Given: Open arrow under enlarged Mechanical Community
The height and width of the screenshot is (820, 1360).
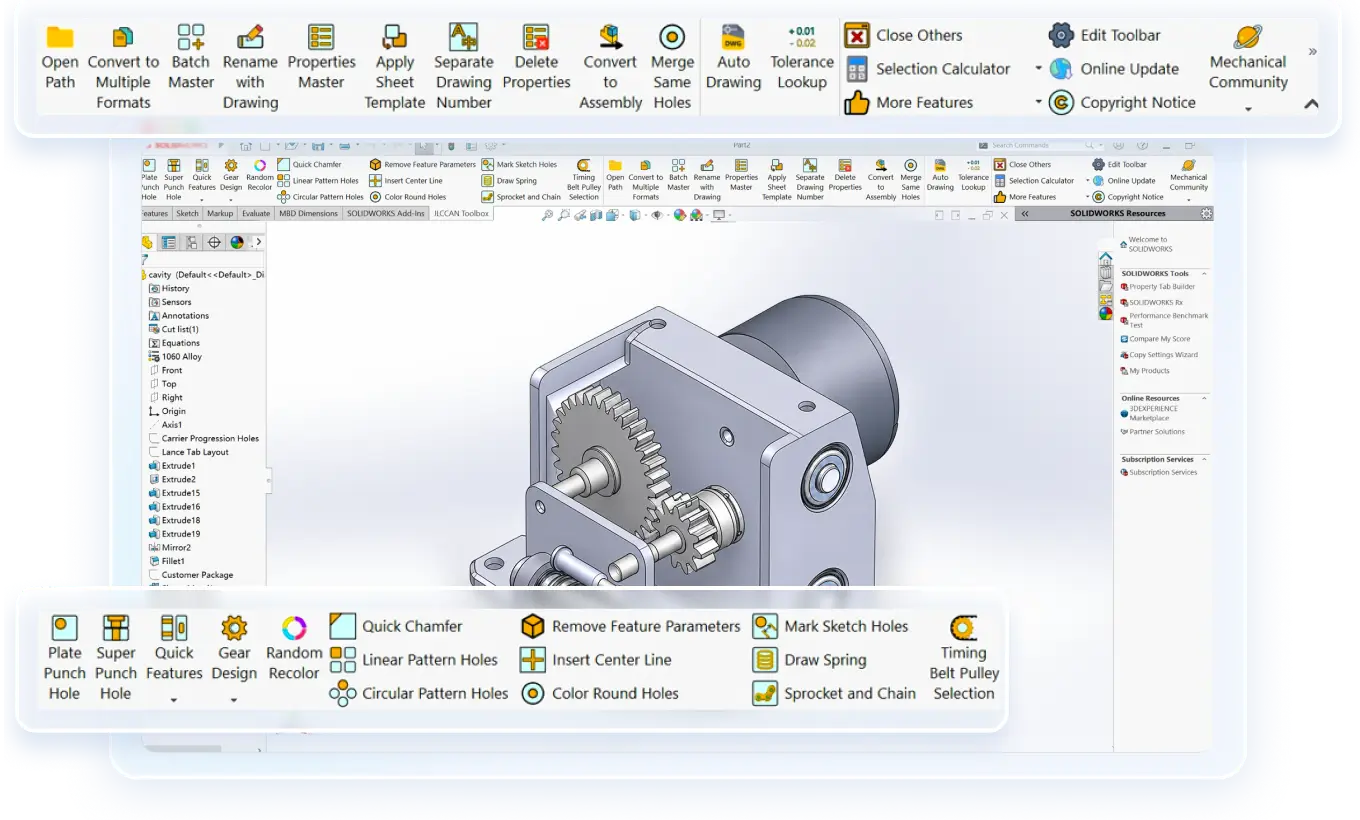Looking at the screenshot, I should (x=1248, y=109).
